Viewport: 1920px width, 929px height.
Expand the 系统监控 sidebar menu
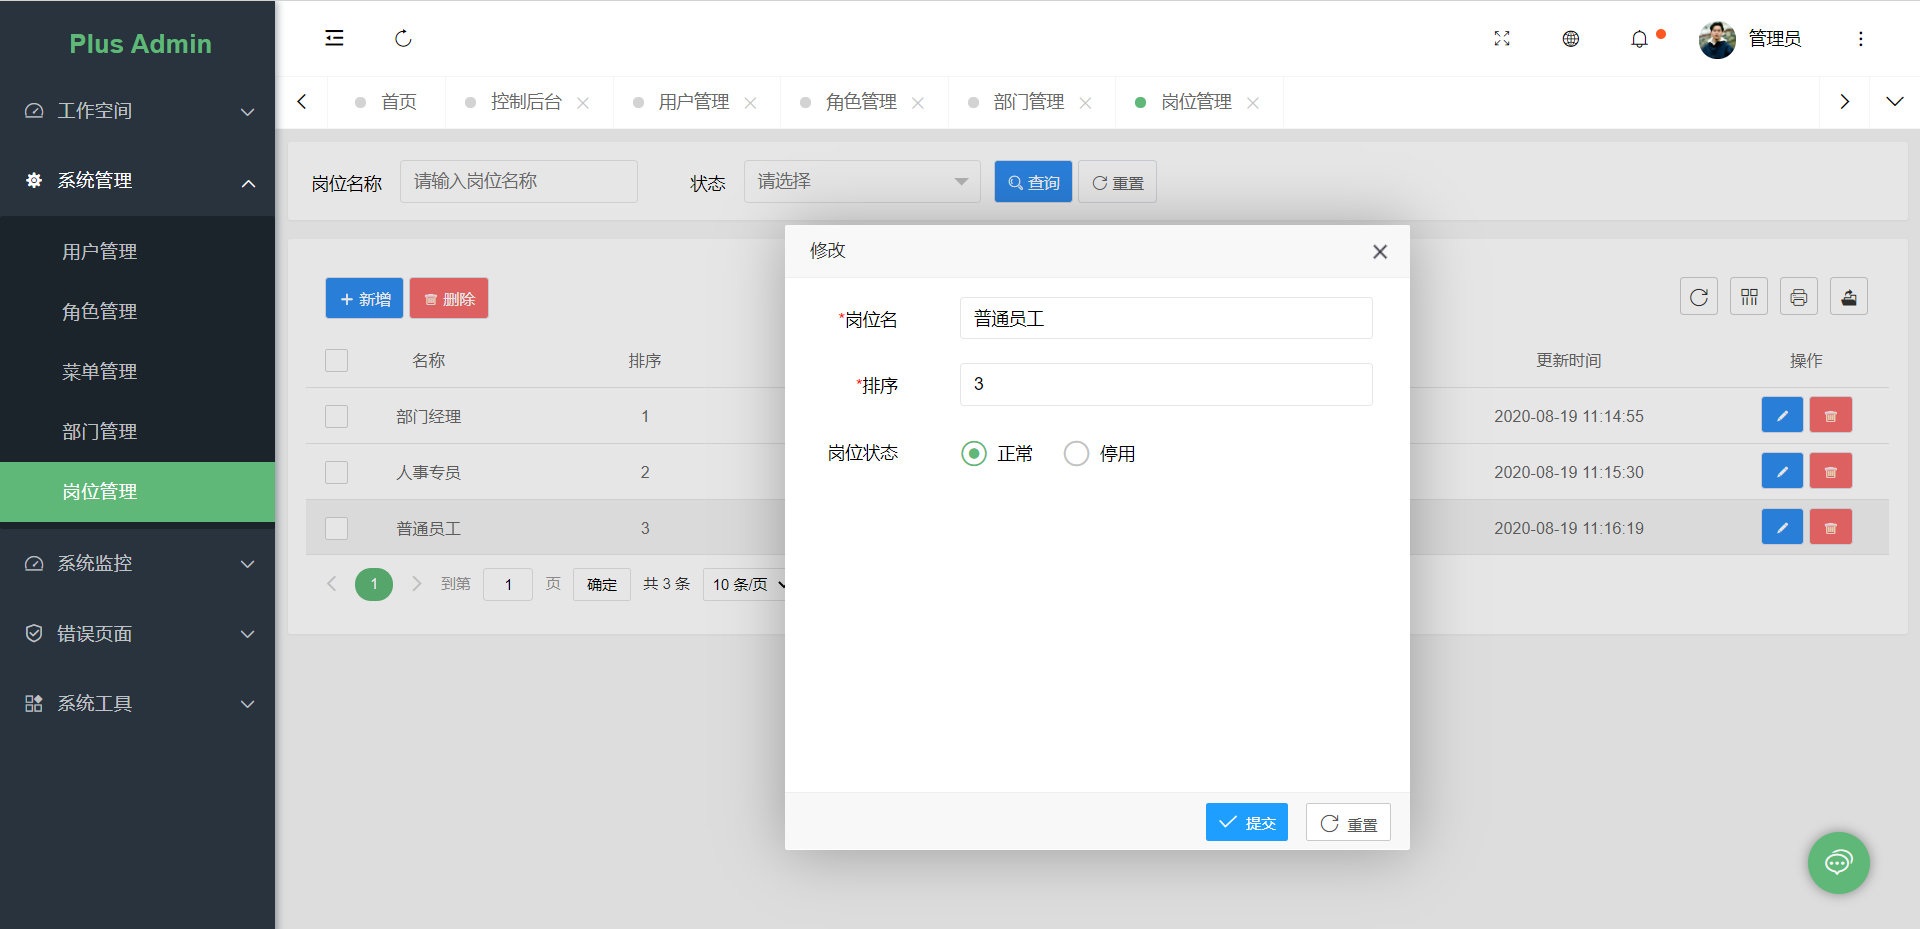(x=137, y=563)
